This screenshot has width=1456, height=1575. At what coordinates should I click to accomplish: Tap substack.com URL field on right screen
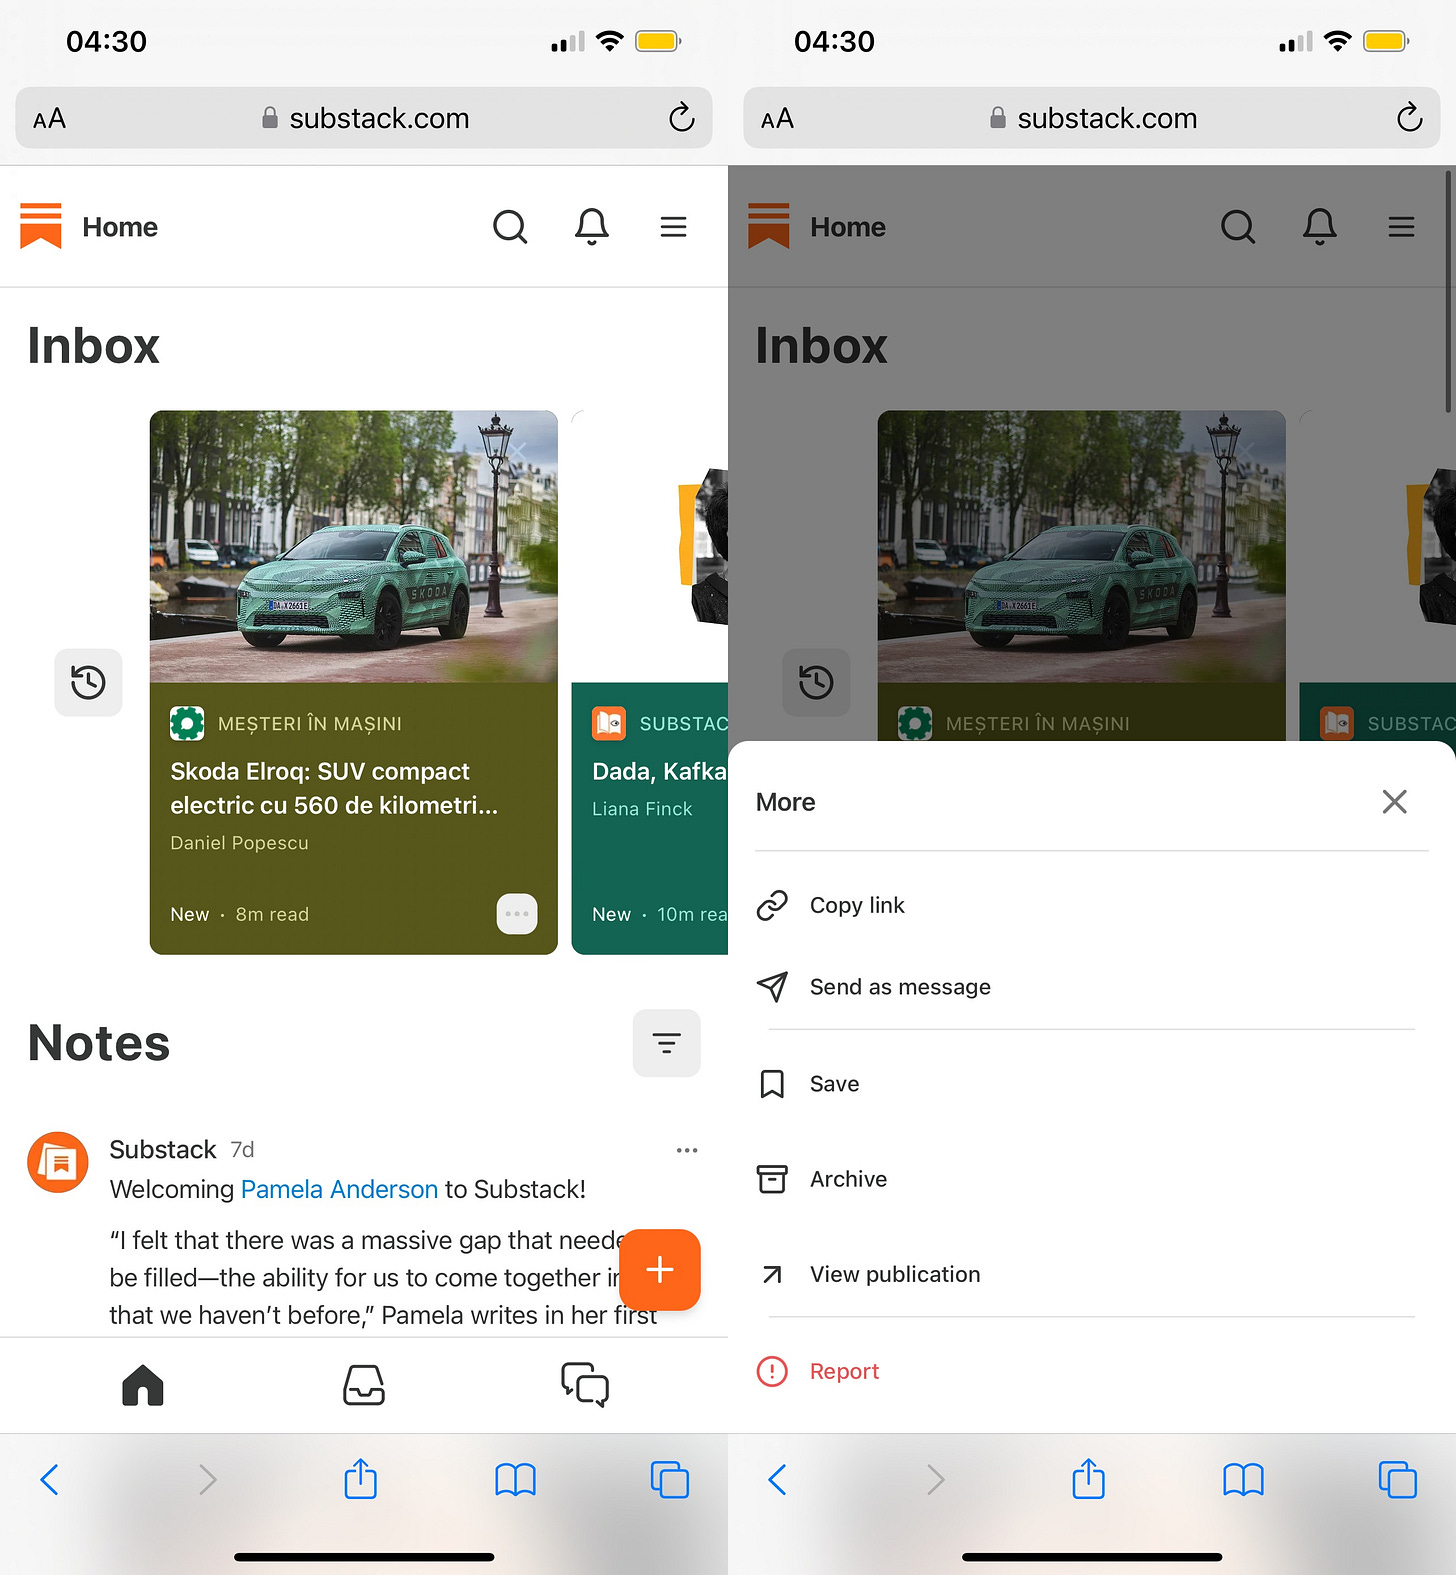pos(1092,118)
